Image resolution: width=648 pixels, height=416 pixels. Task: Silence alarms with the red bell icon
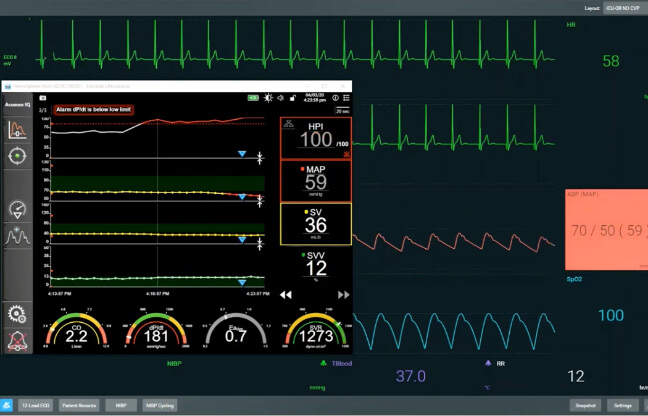tap(17, 340)
